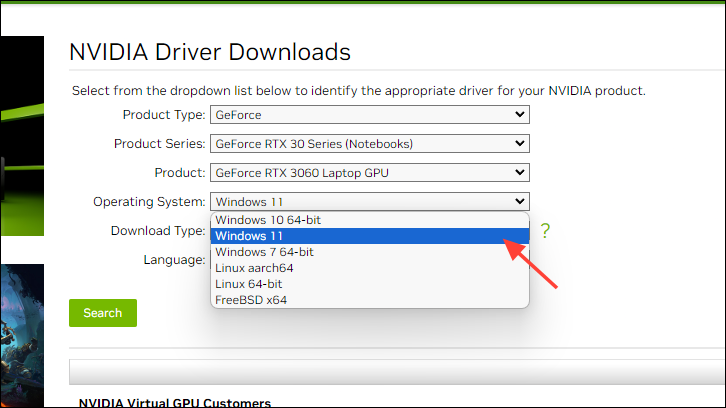This screenshot has height=408, width=726.
Task: Click the green Search button
Action: (x=103, y=313)
